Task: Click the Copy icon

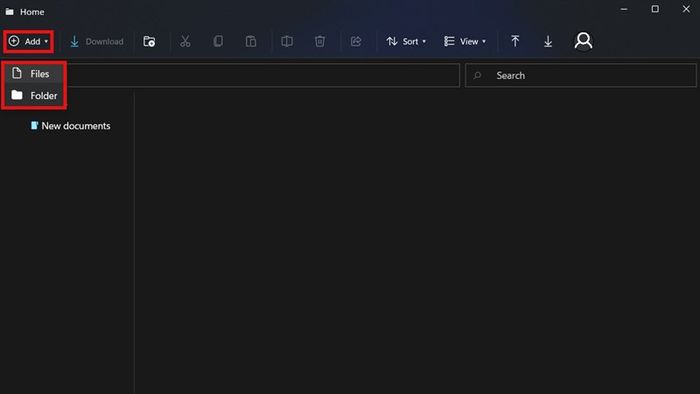Action: (218, 41)
